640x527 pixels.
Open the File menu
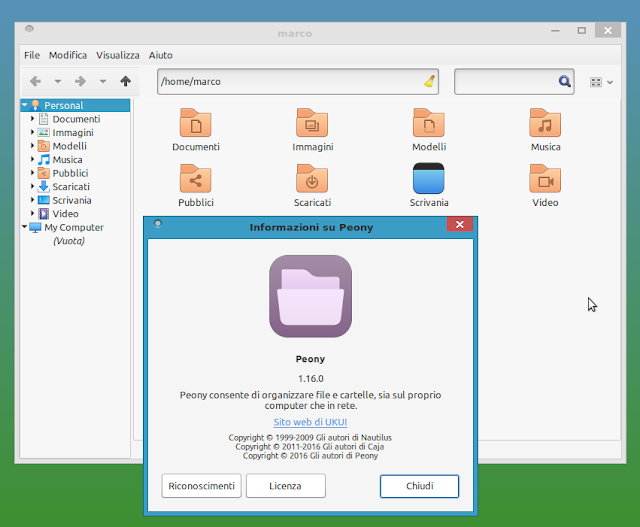[x=32, y=55]
